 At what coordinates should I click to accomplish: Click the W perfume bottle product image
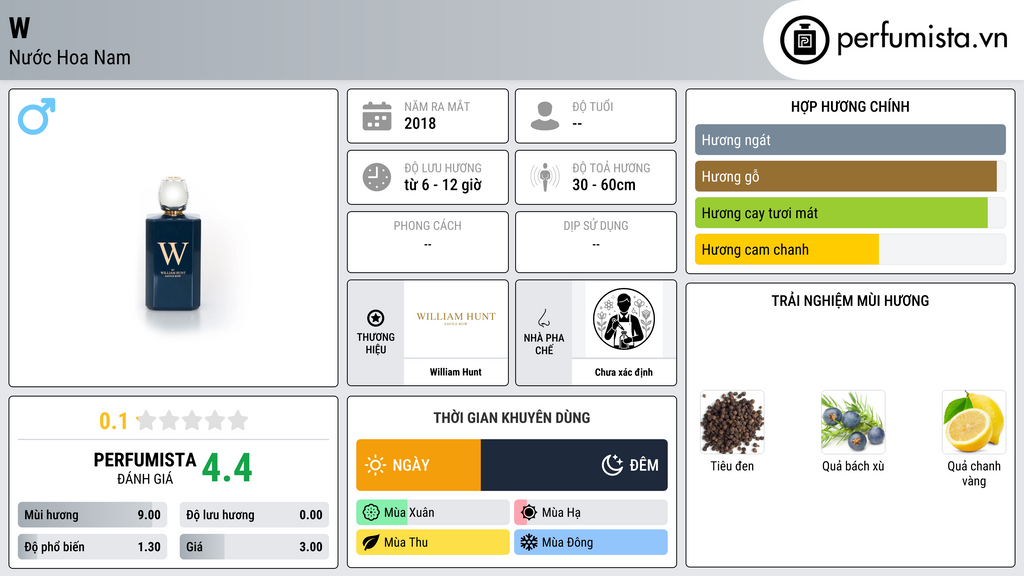coord(173,245)
